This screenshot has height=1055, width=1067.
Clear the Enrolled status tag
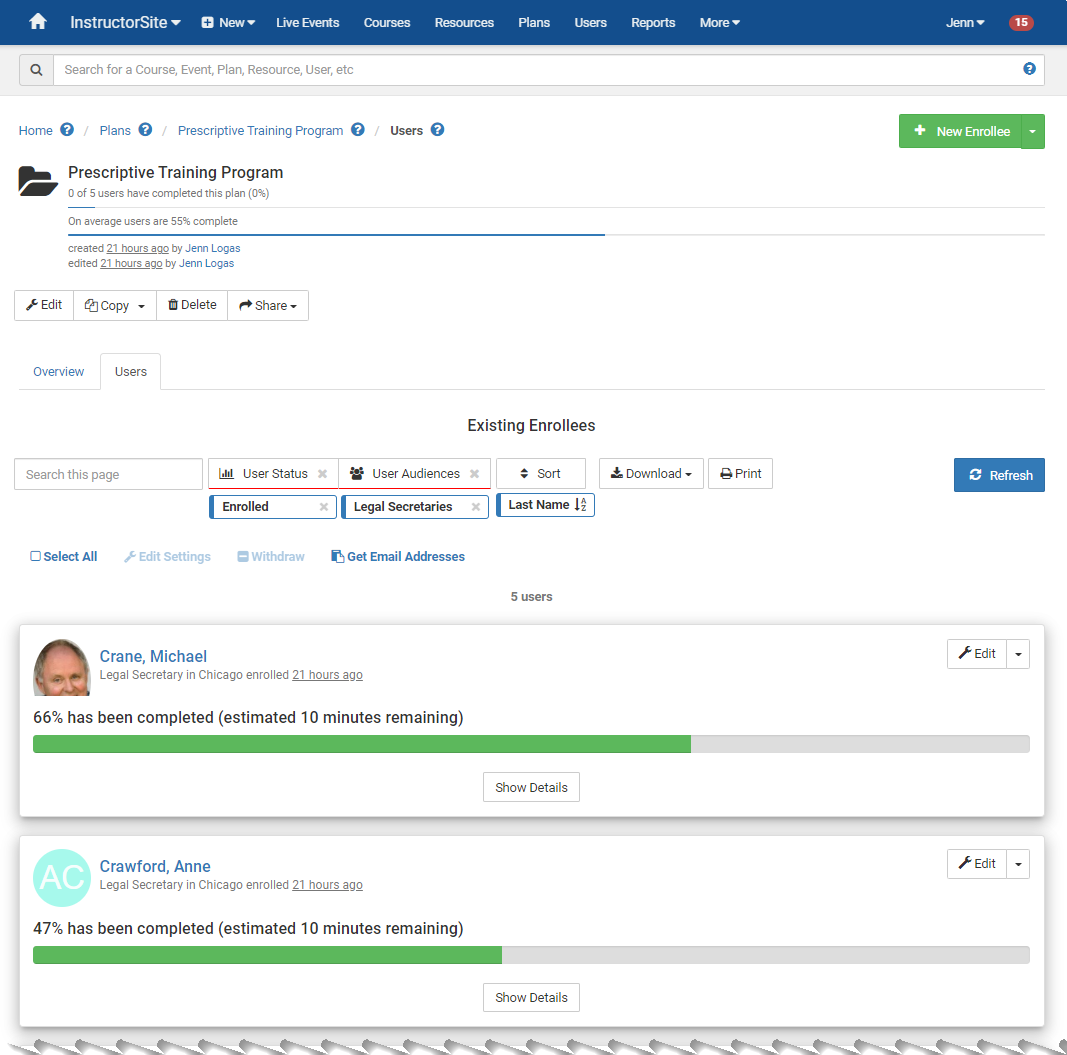click(324, 506)
